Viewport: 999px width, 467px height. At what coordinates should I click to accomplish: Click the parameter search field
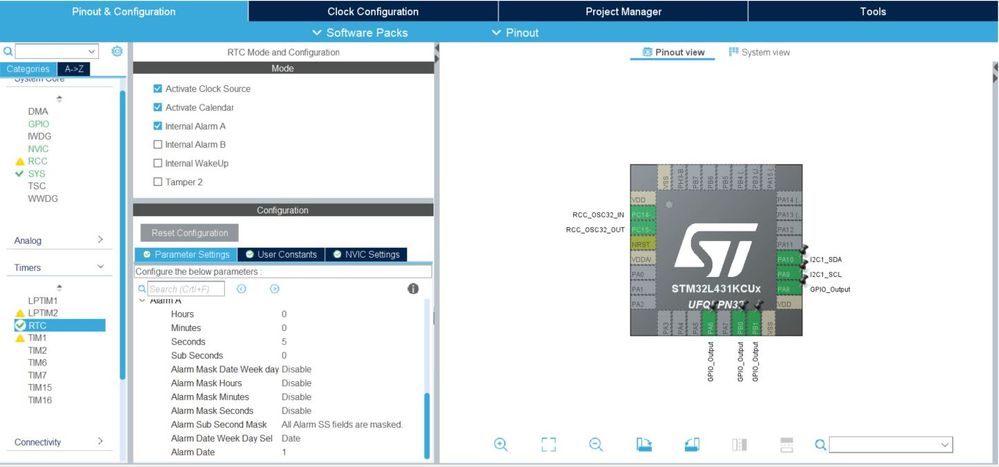pos(186,289)
